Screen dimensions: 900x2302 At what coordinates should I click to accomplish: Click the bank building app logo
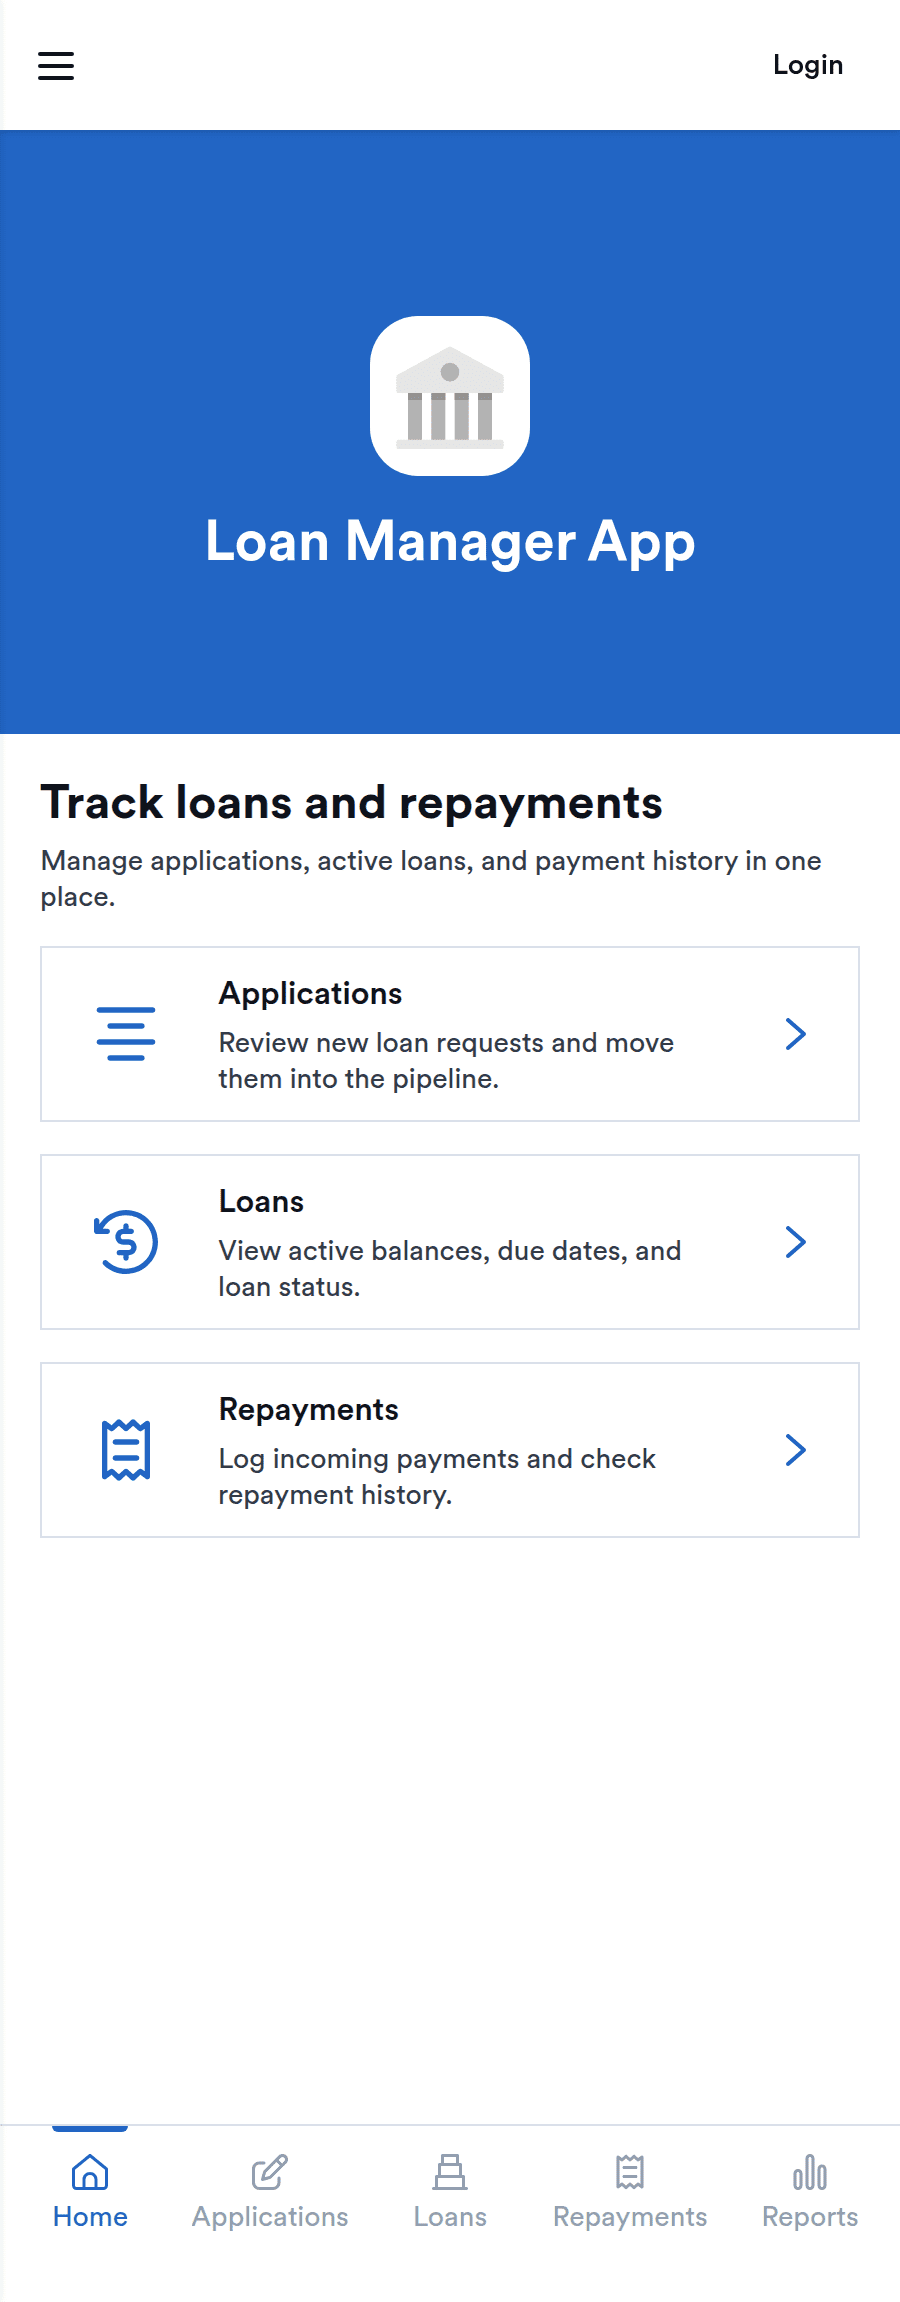(450, 396)
